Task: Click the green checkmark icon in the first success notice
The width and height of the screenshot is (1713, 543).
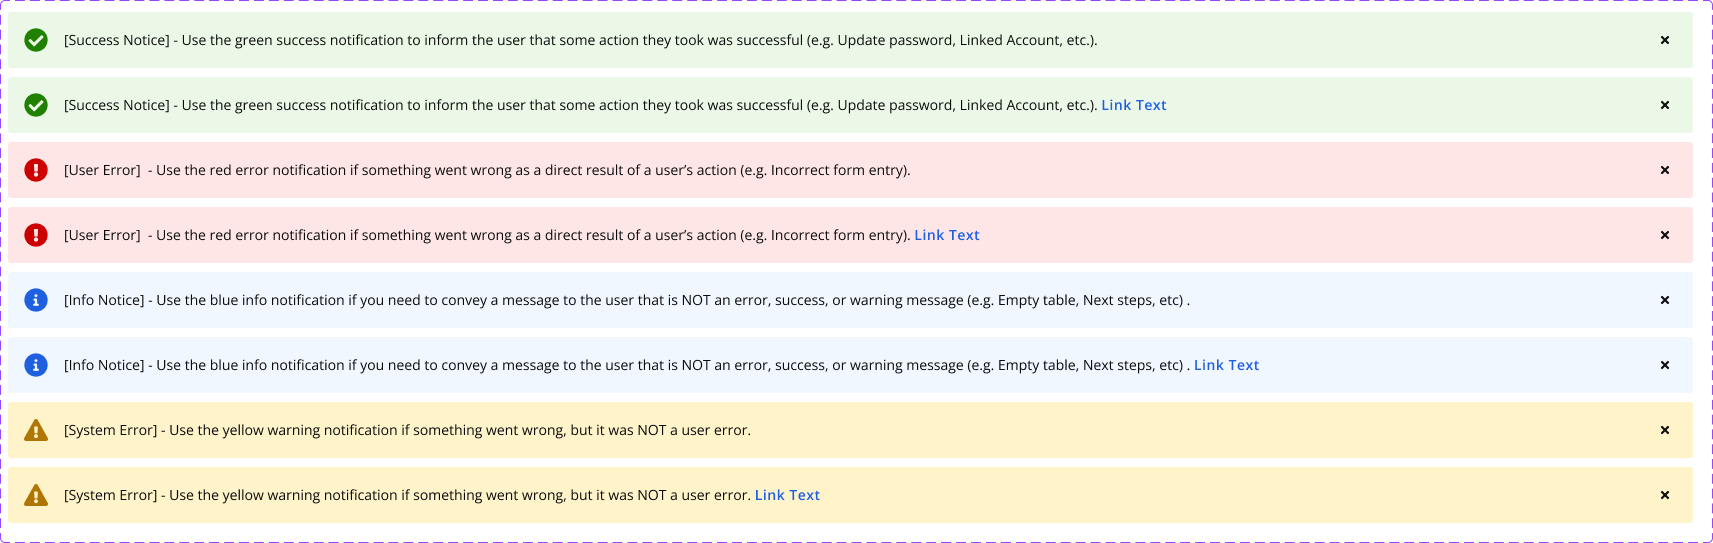Action: coord(36,40)
